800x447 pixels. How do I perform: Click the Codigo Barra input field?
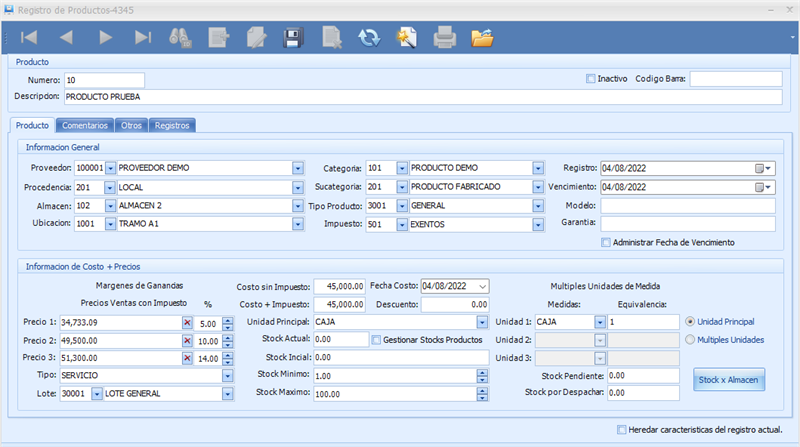click(x=735, y=79)
